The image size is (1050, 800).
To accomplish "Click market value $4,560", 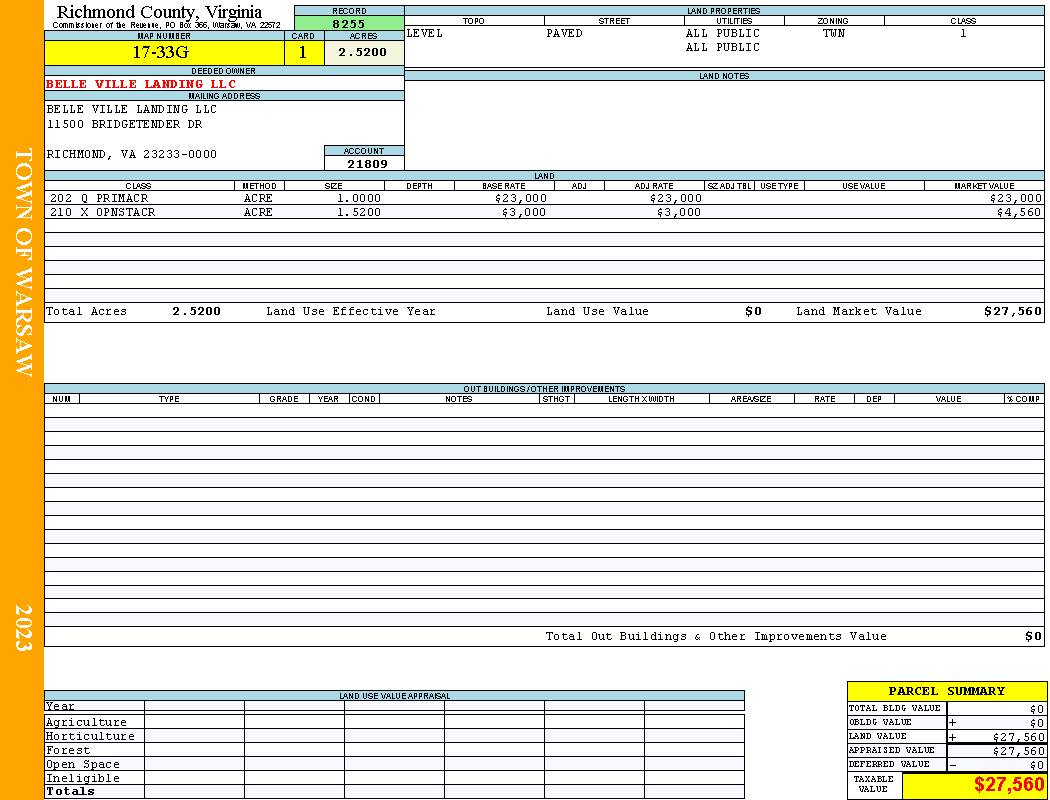I will pos(1019,212).
